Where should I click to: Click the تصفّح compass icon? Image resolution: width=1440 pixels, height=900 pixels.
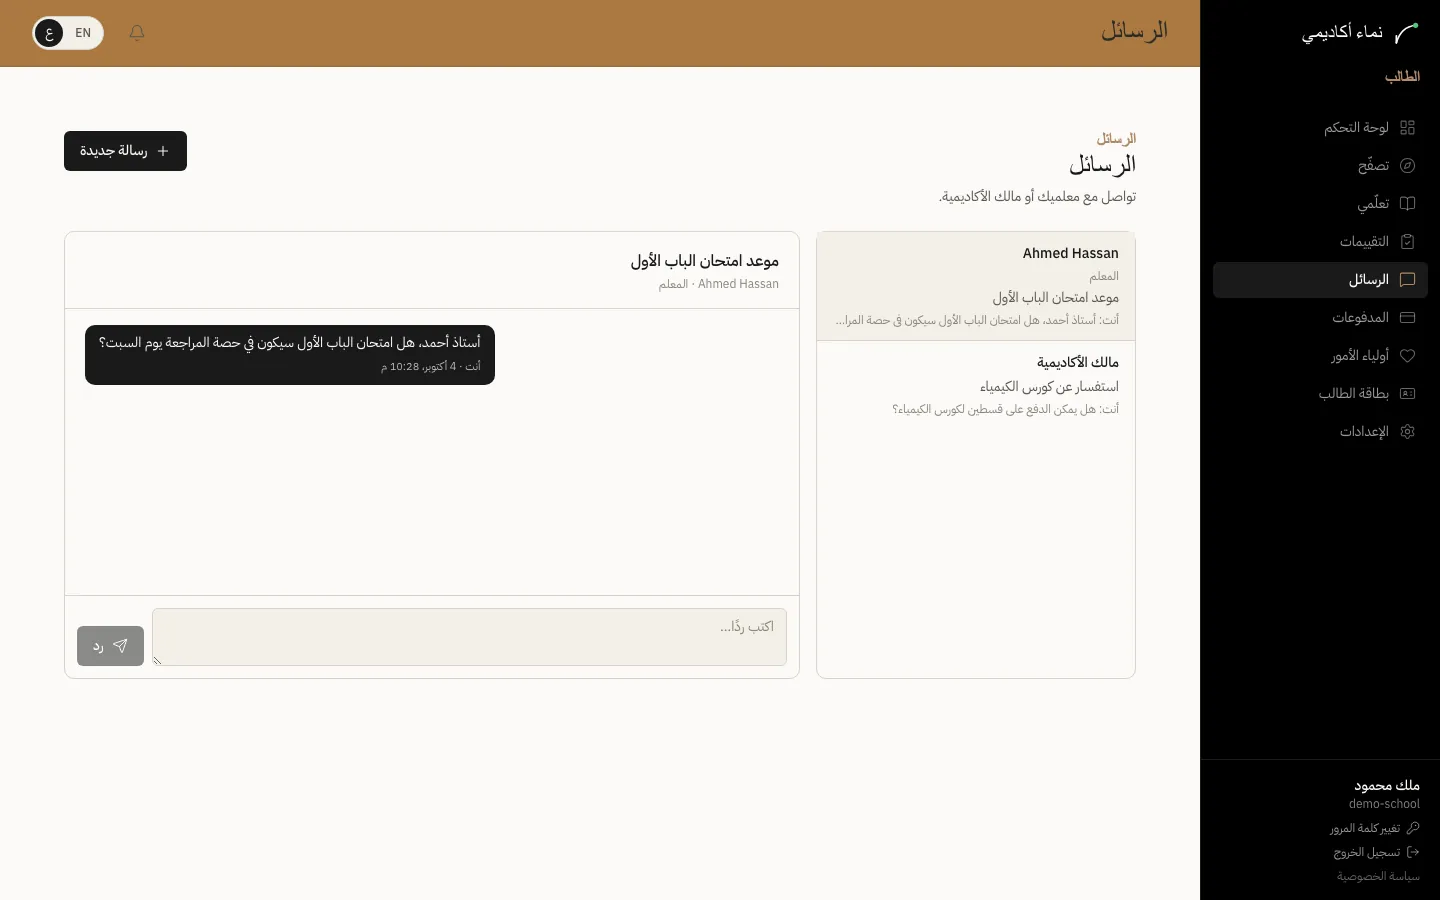[1408, 166]
